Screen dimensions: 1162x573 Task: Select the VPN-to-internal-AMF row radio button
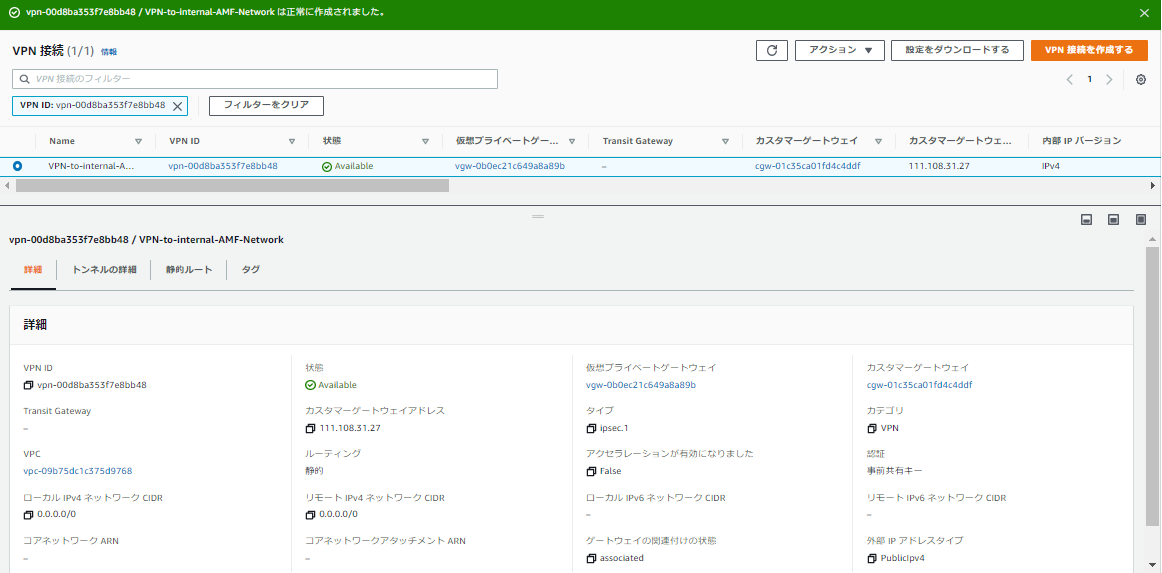18,166
